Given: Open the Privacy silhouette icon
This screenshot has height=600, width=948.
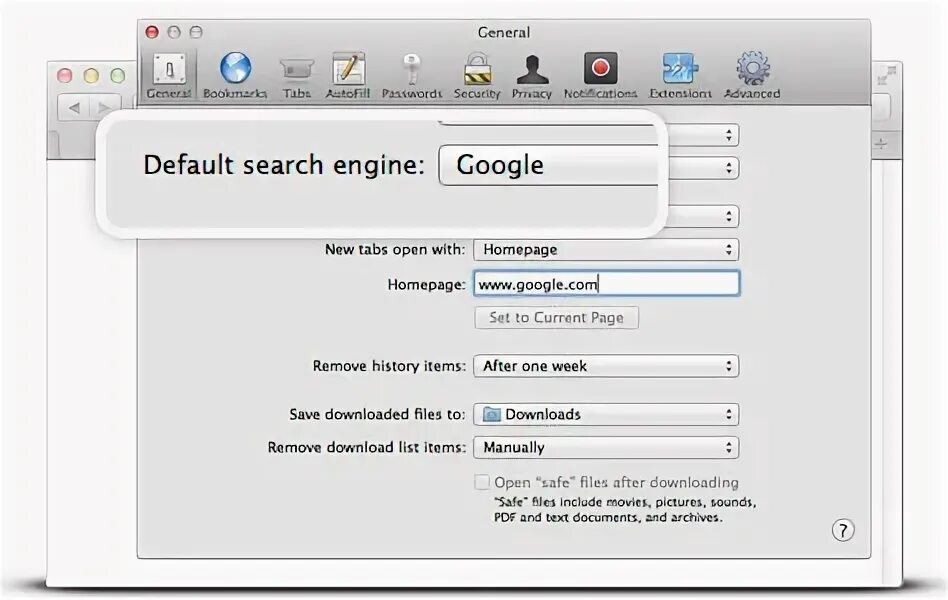Looking at the screenshot, I should coord(532,69).
